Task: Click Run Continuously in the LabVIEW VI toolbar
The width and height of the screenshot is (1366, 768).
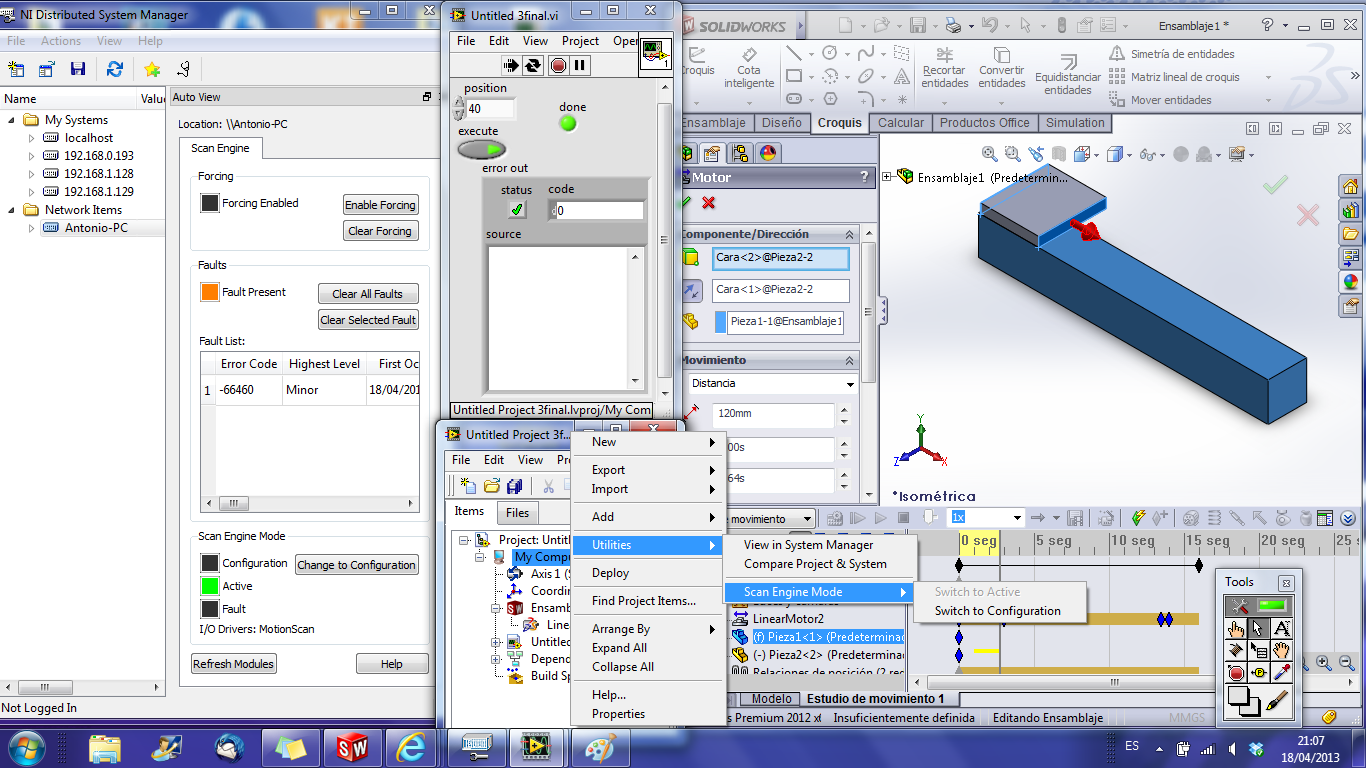Action: [x=533, y=65]
